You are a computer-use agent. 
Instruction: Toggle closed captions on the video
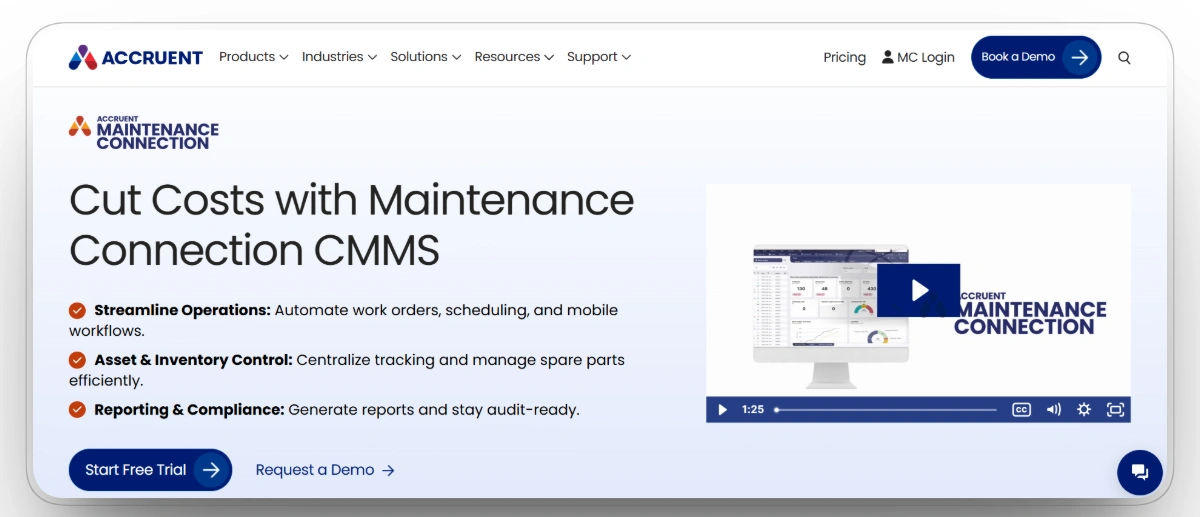click(x=1021, y=409)
